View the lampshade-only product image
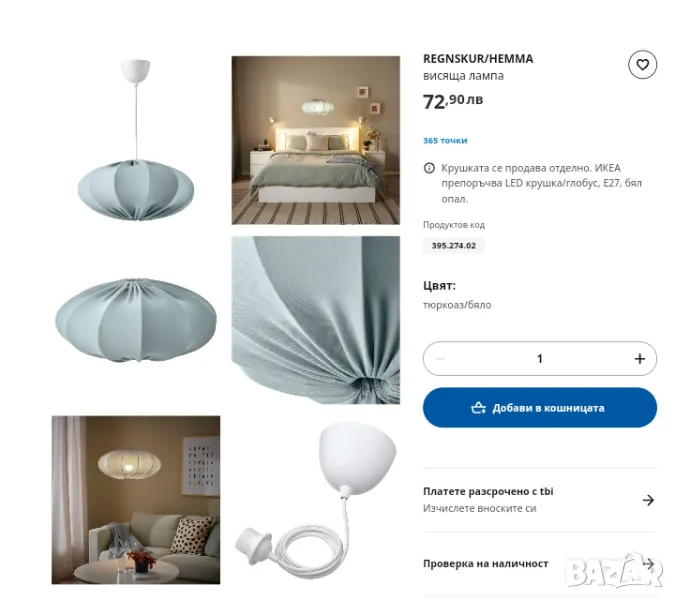The image size is (675, 600). (136, 320)
